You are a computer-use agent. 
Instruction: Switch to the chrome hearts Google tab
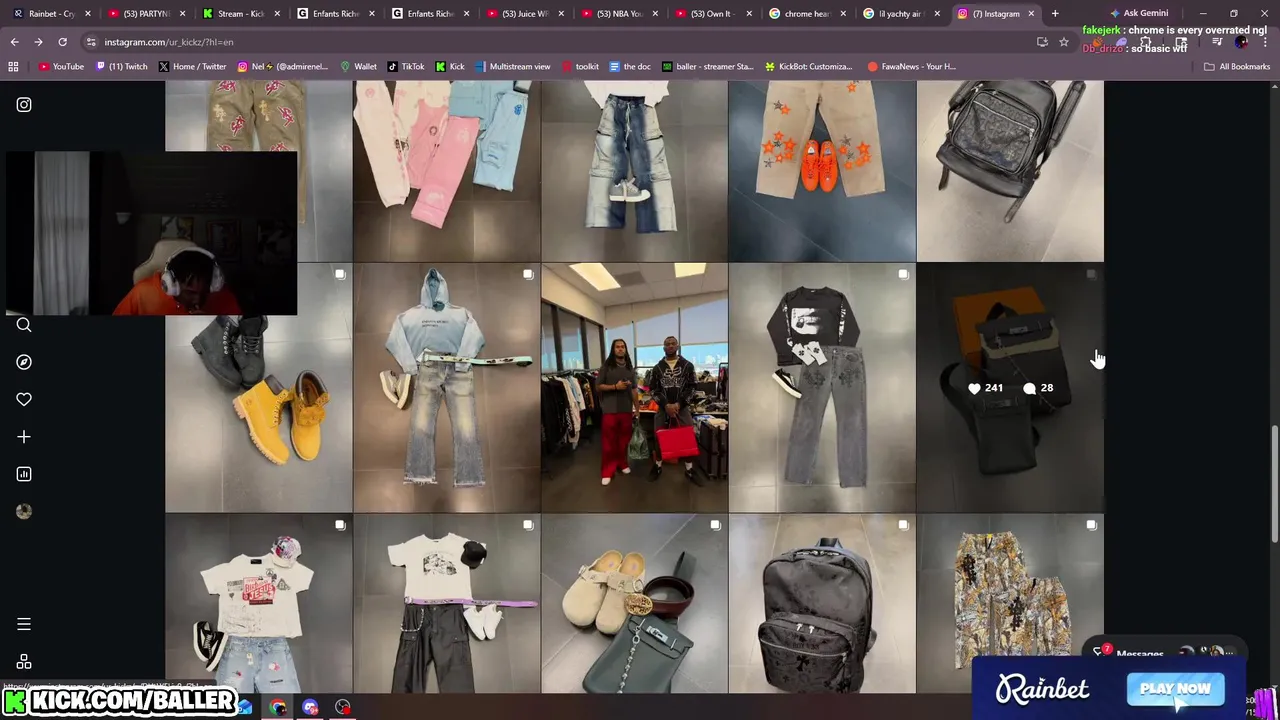point(808,14)
